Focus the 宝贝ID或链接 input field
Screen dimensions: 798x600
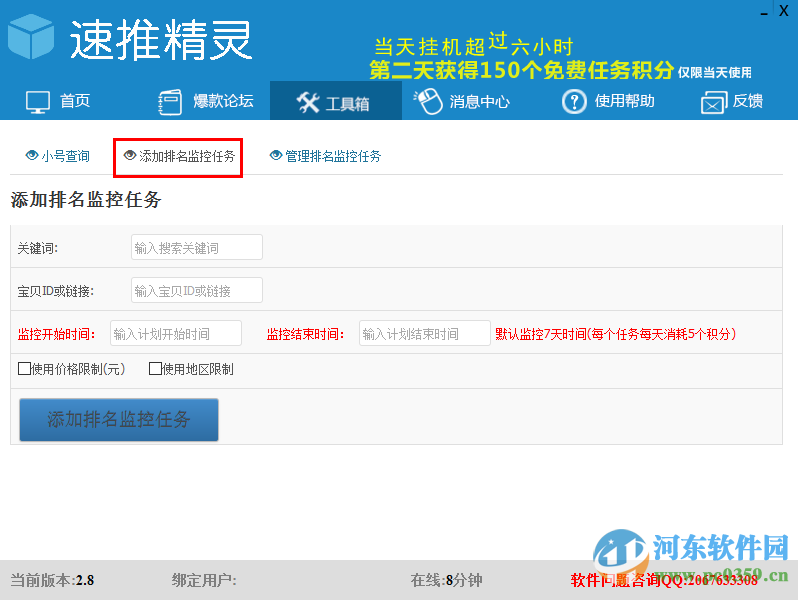(197, 290)
